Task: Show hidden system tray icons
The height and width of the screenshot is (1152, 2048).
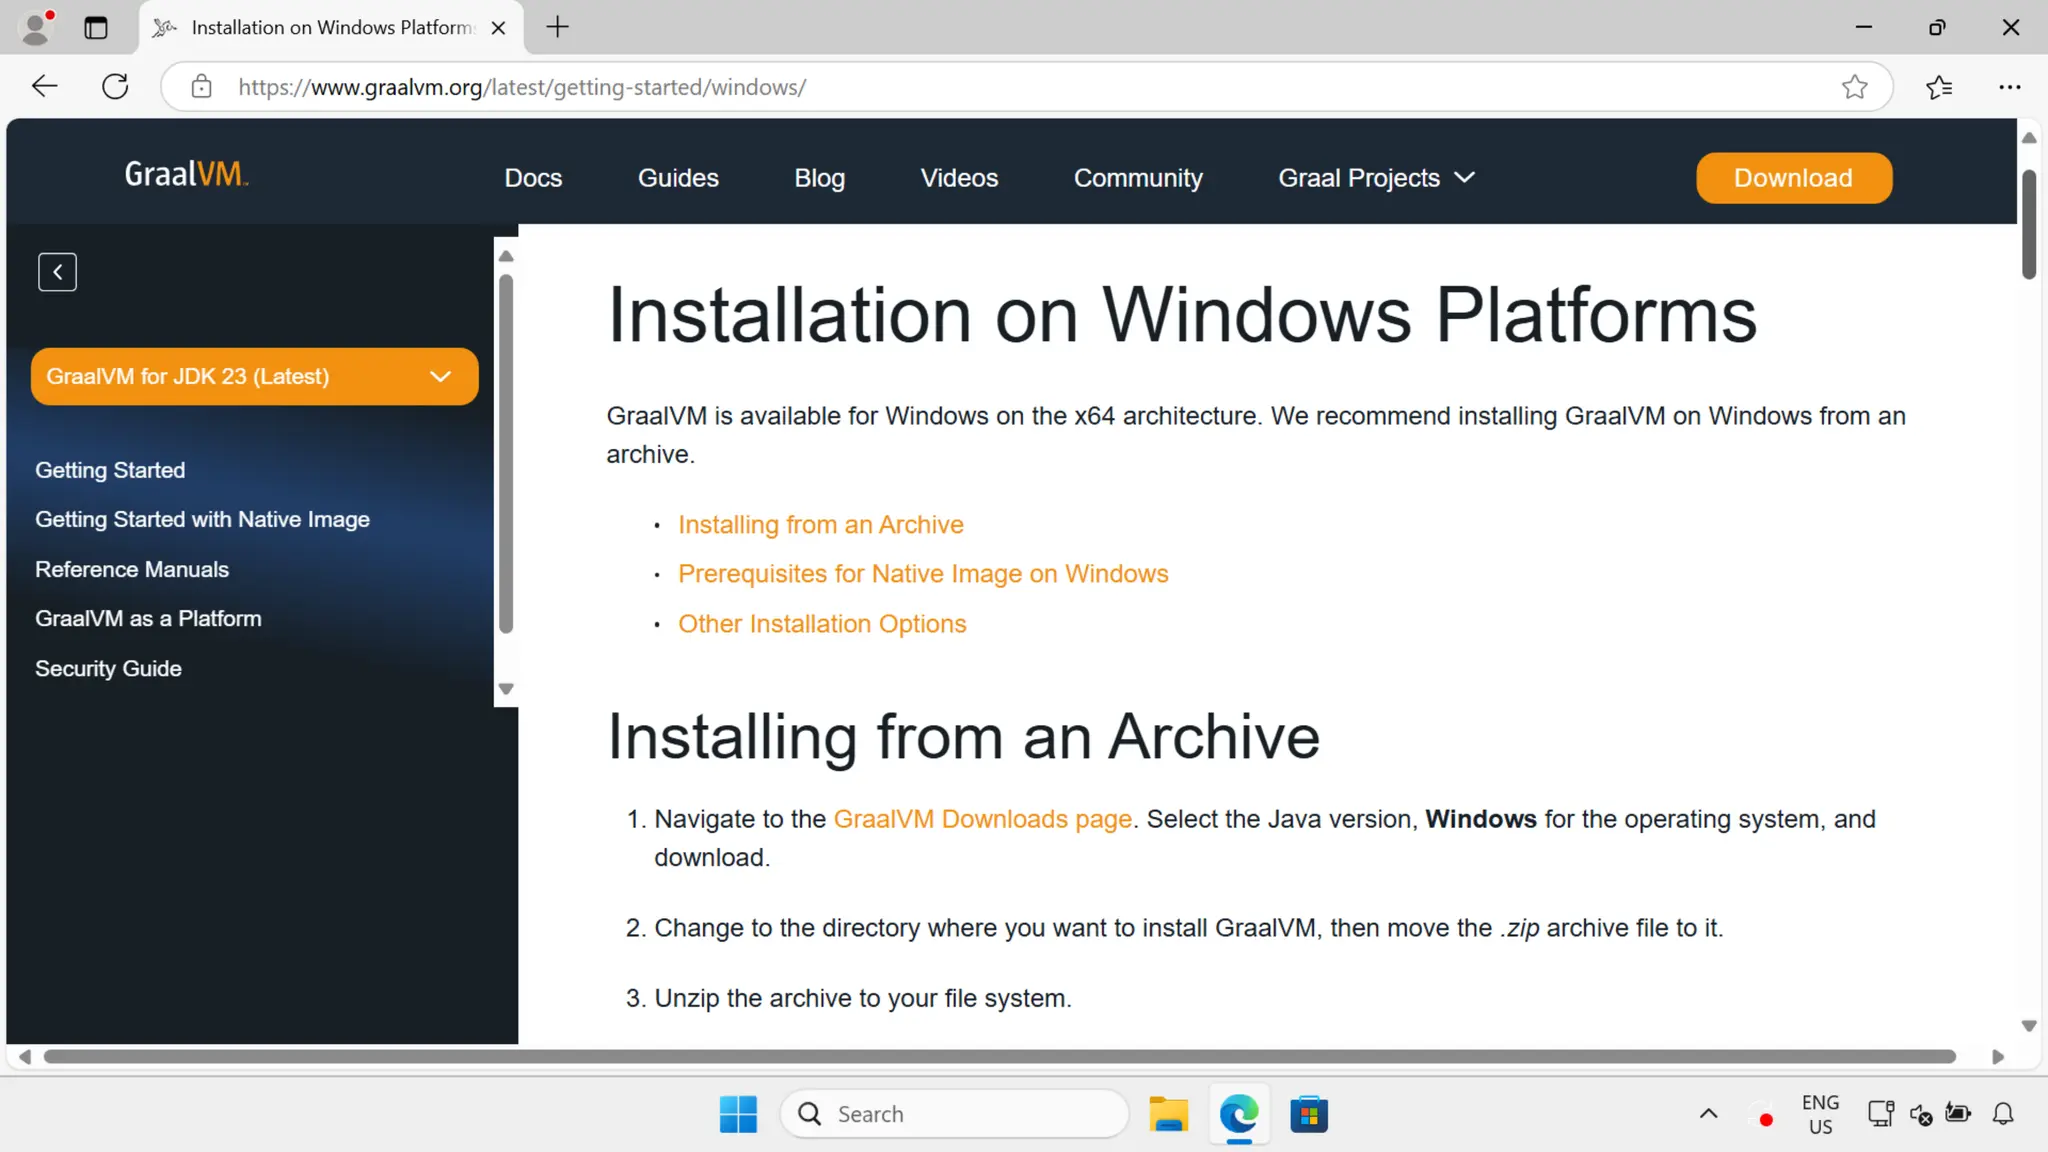Action: [x=1708, y=1114]
